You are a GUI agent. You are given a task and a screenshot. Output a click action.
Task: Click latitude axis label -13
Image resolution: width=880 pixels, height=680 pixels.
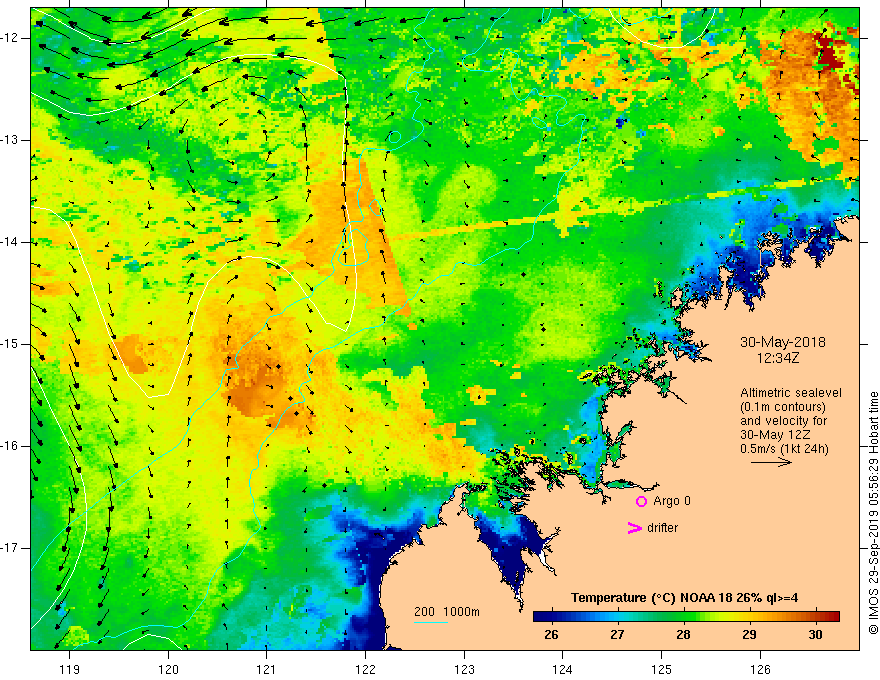(10, 140)
